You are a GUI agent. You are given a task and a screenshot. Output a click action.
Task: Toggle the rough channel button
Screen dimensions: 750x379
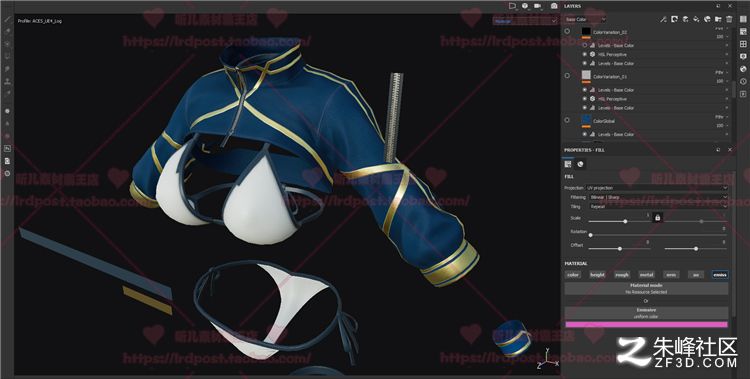coord(622,275)
